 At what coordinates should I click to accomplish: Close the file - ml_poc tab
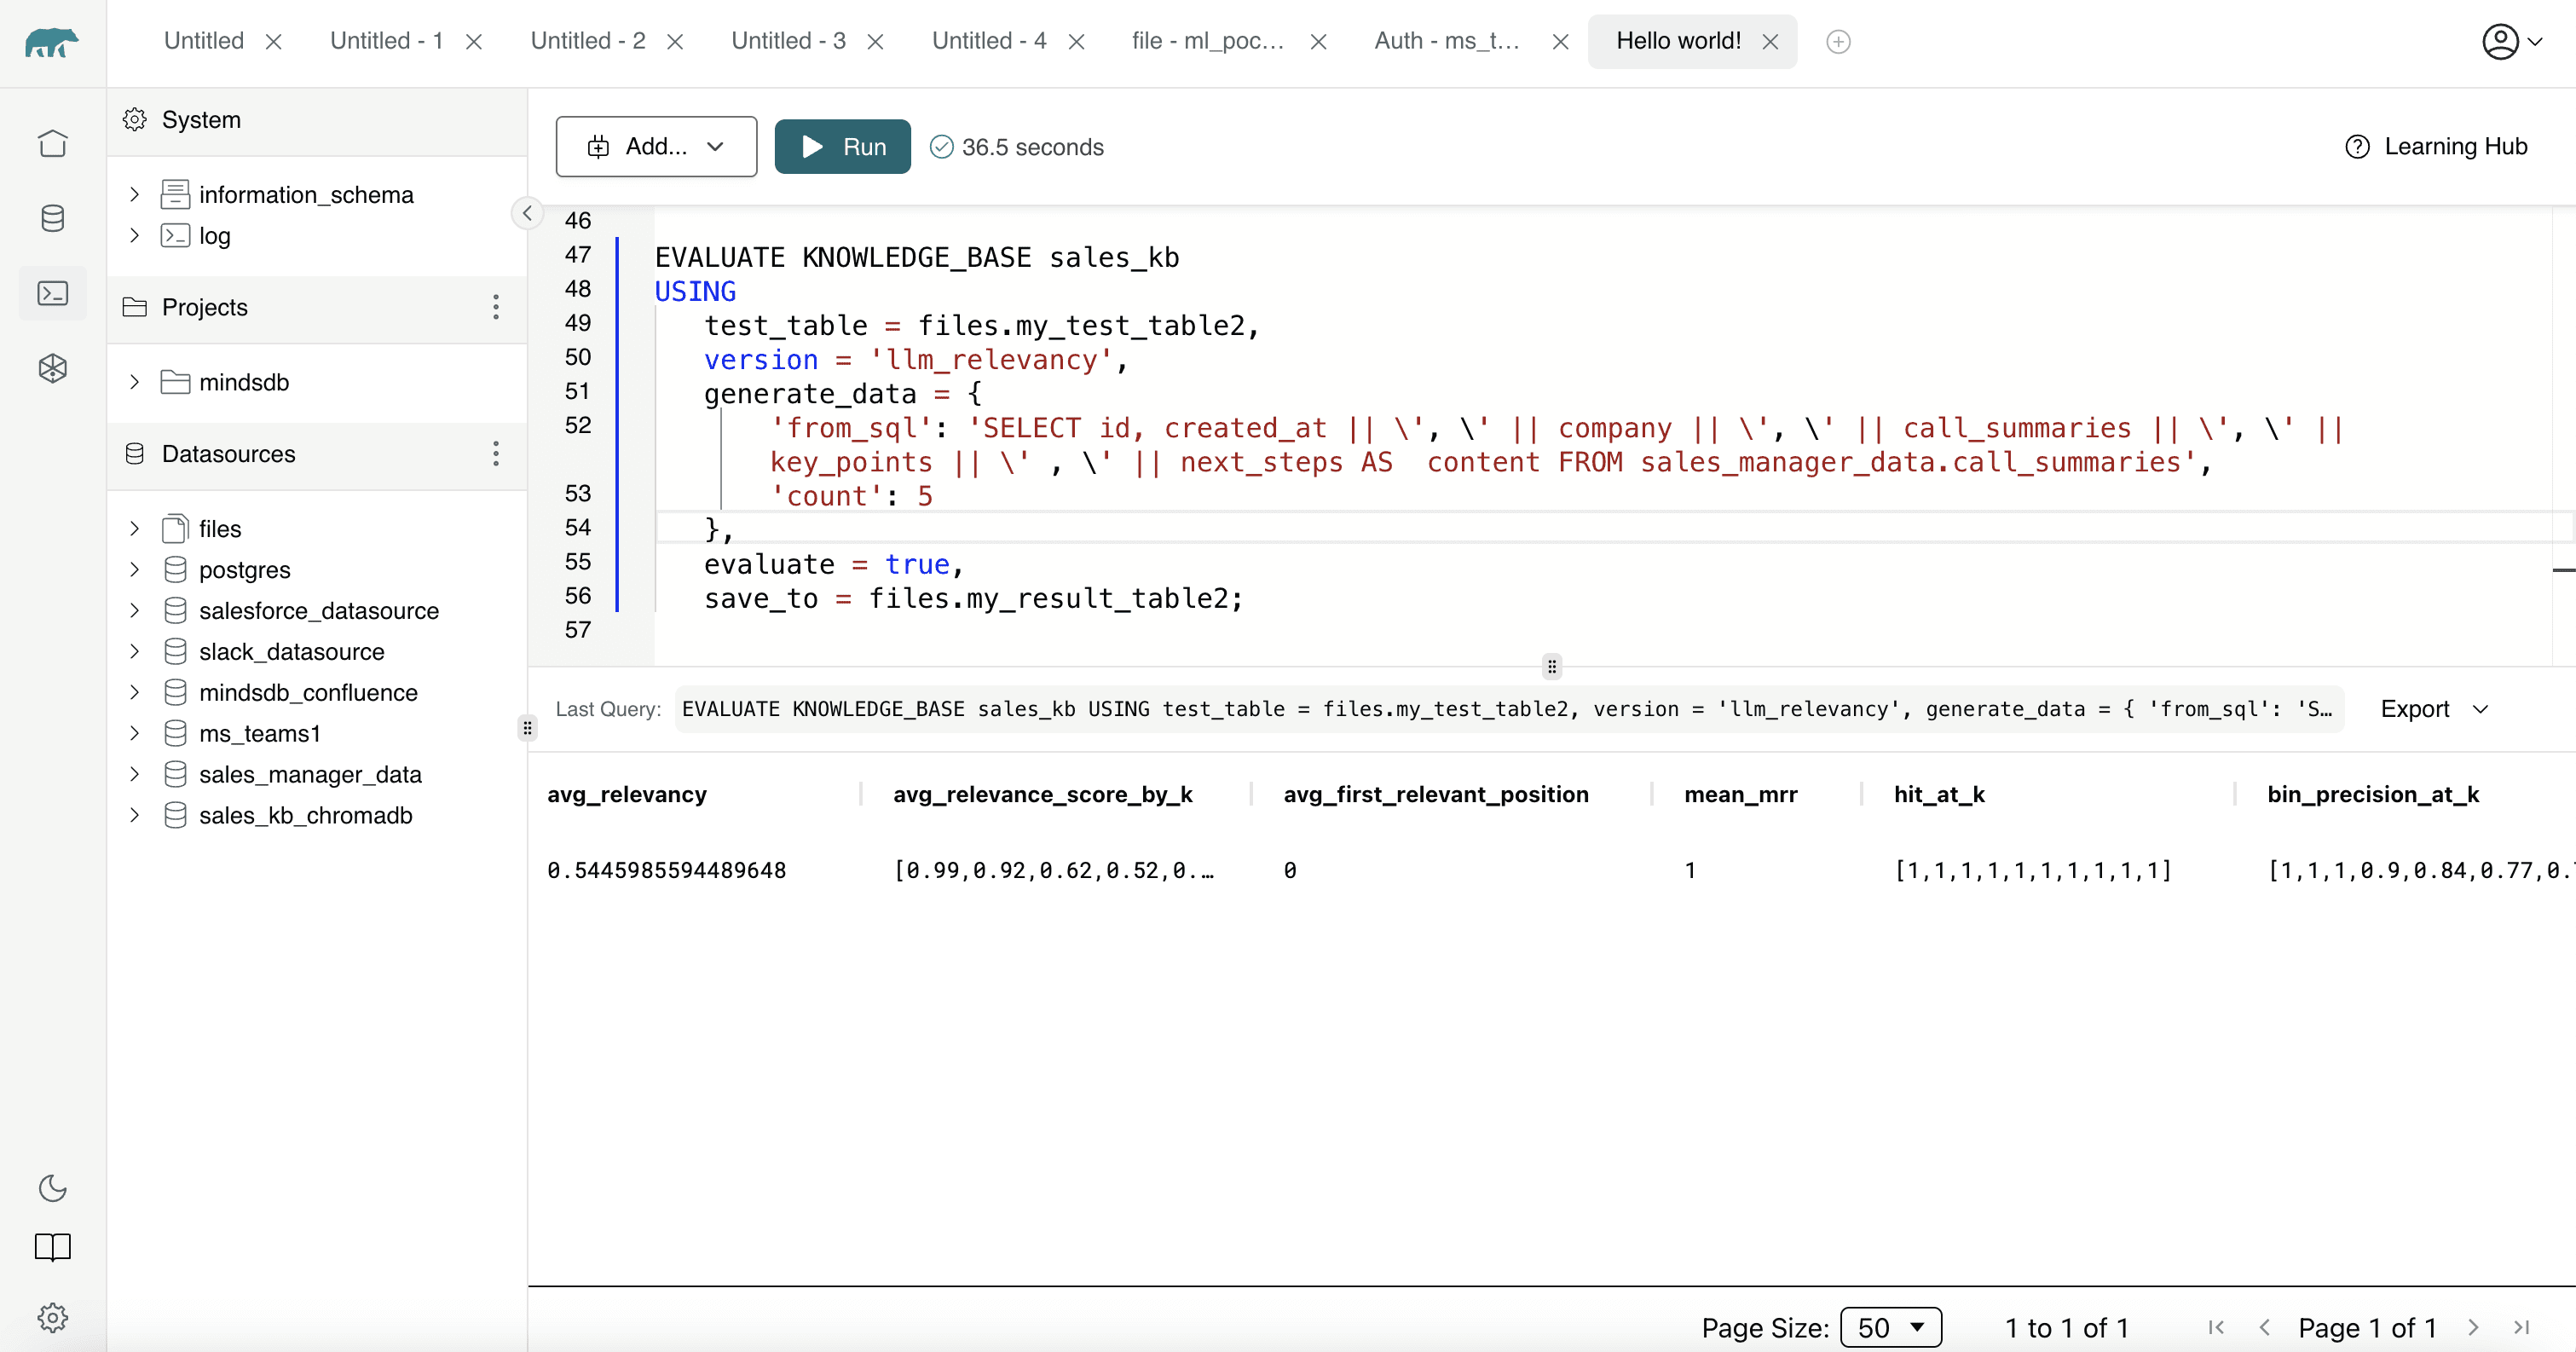point(1318,42)
